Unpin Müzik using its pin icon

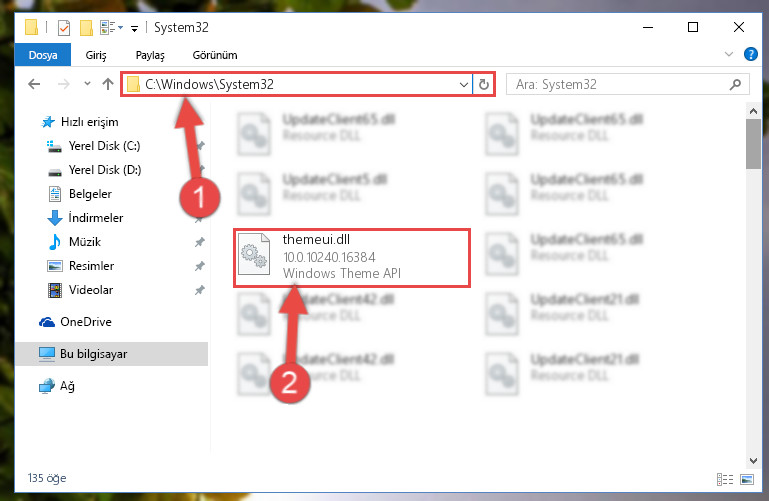coord(200,242)
